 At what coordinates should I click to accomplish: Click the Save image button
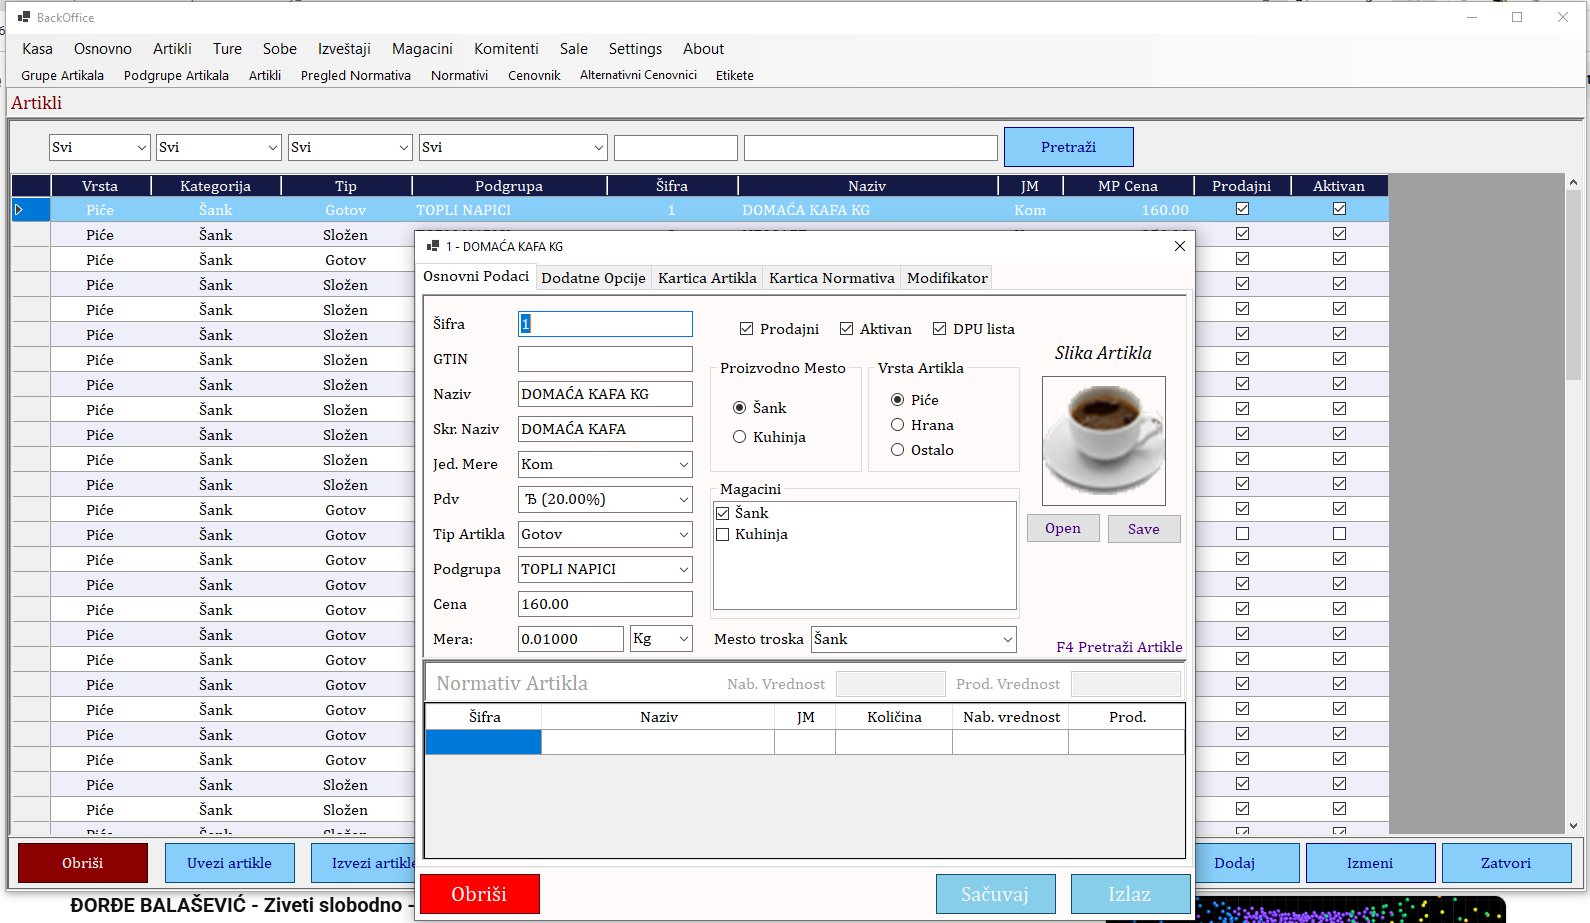[x=1144, y=529]
